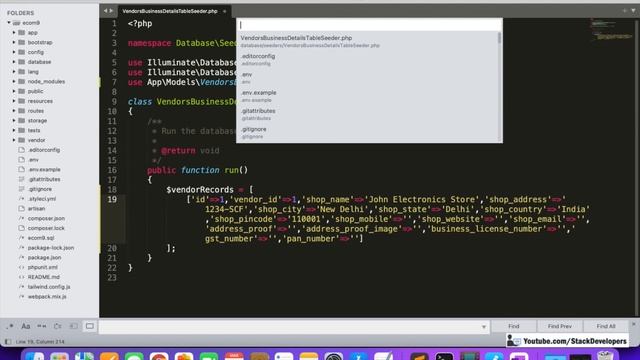Screen dimensions: 640x360
Task: Open .env file in the sidebar
Action: click(33, 160)
